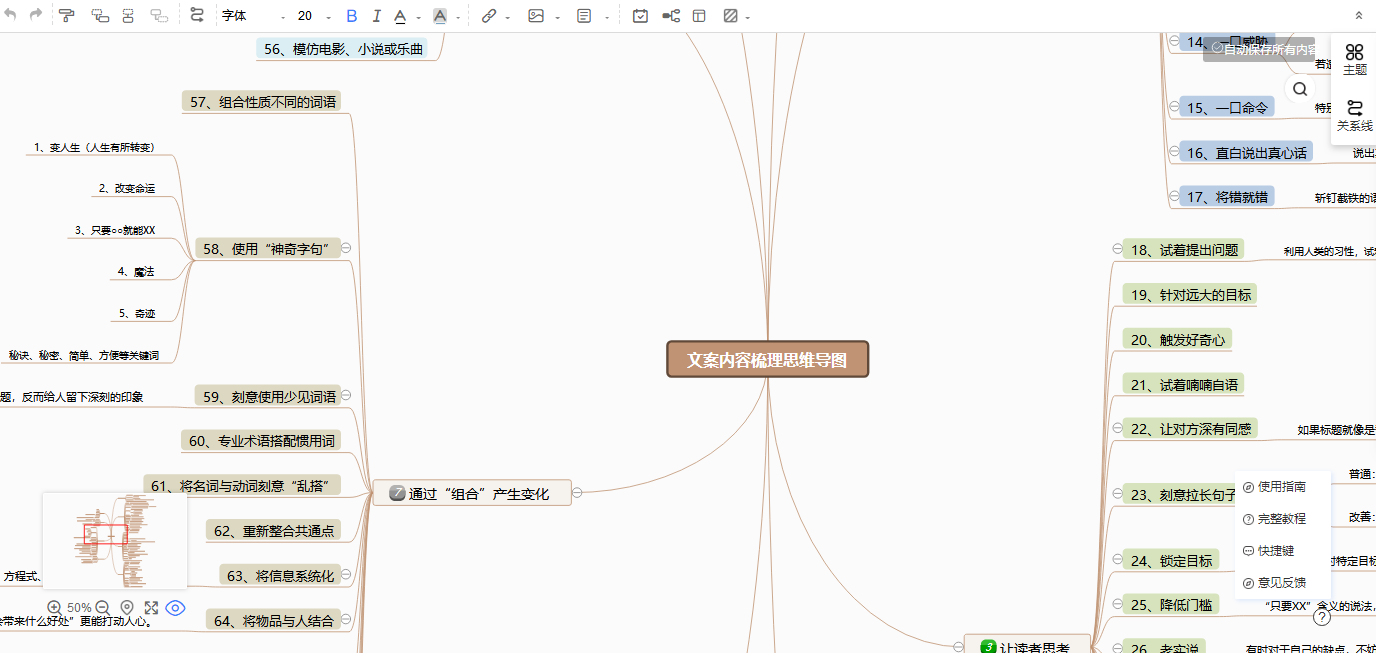Toggle italic text formatting

click(x=376, y=16)
